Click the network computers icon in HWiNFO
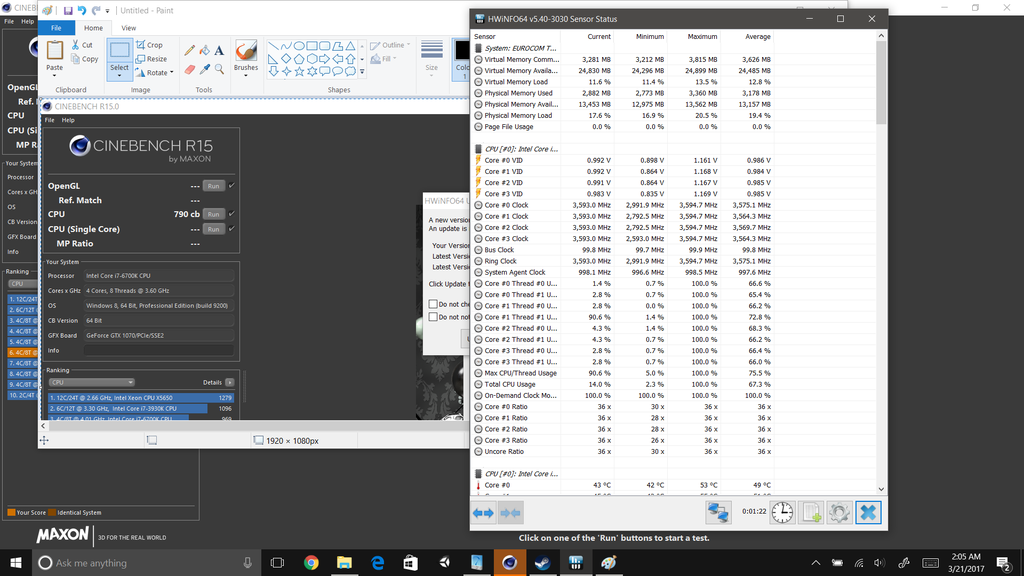Screen dimensions: 1024x576 click(718, 513)
